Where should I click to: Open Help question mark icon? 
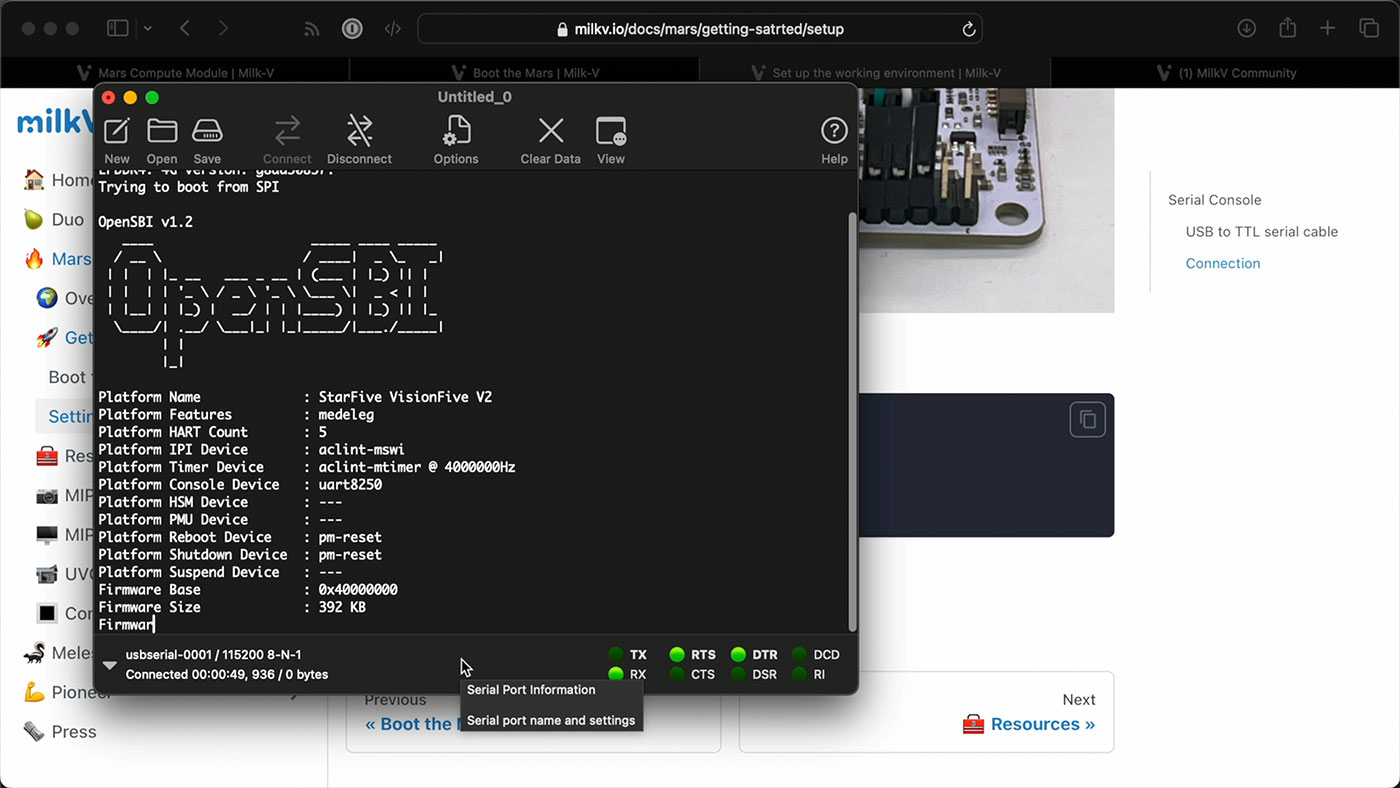(x=834, y=131)
